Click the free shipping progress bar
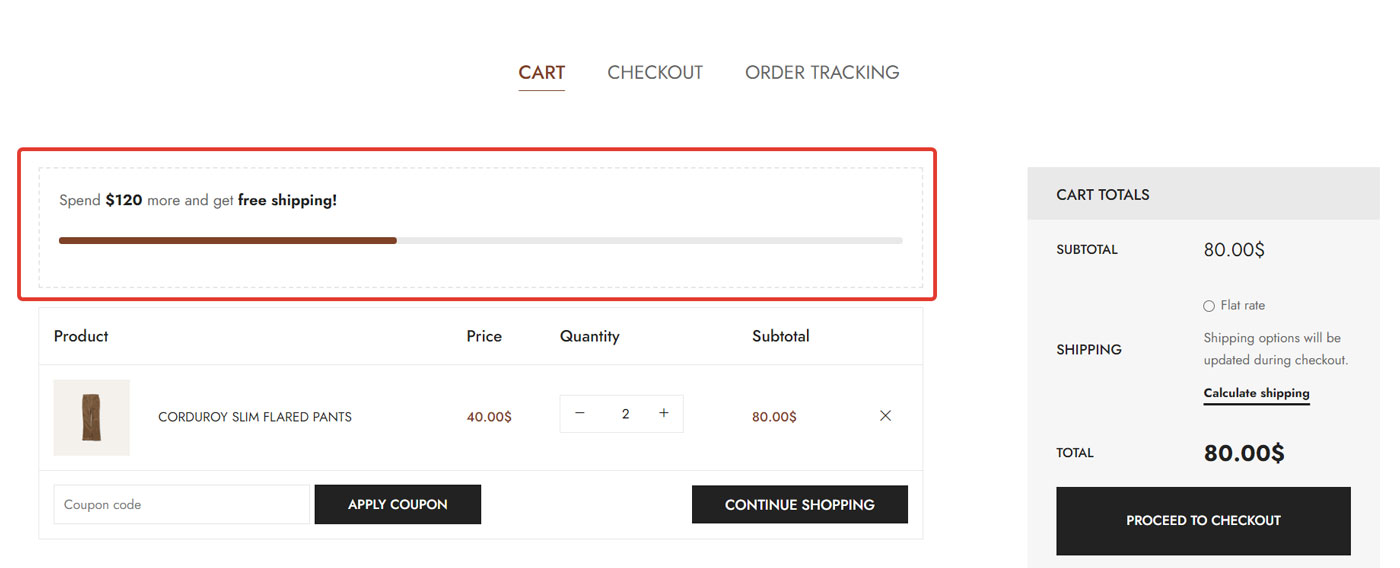Viewport: 1400px width, 568px height. [480, 240]
